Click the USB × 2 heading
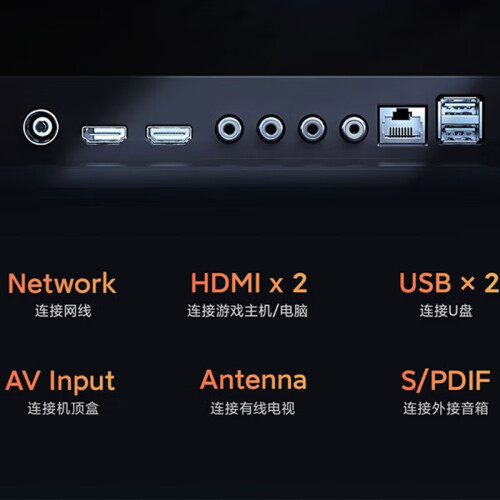 coord(449,283)
